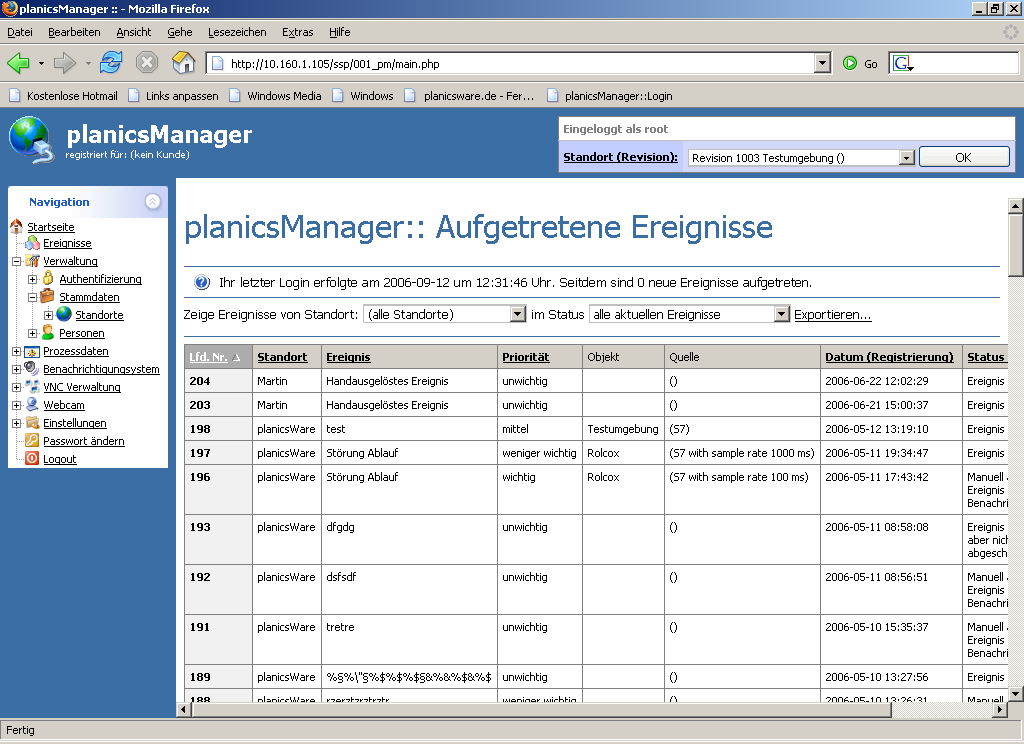Collapse the Navigation panel chevron
The height and width of the screenshot is (744, 1024).
pos(152,201)
